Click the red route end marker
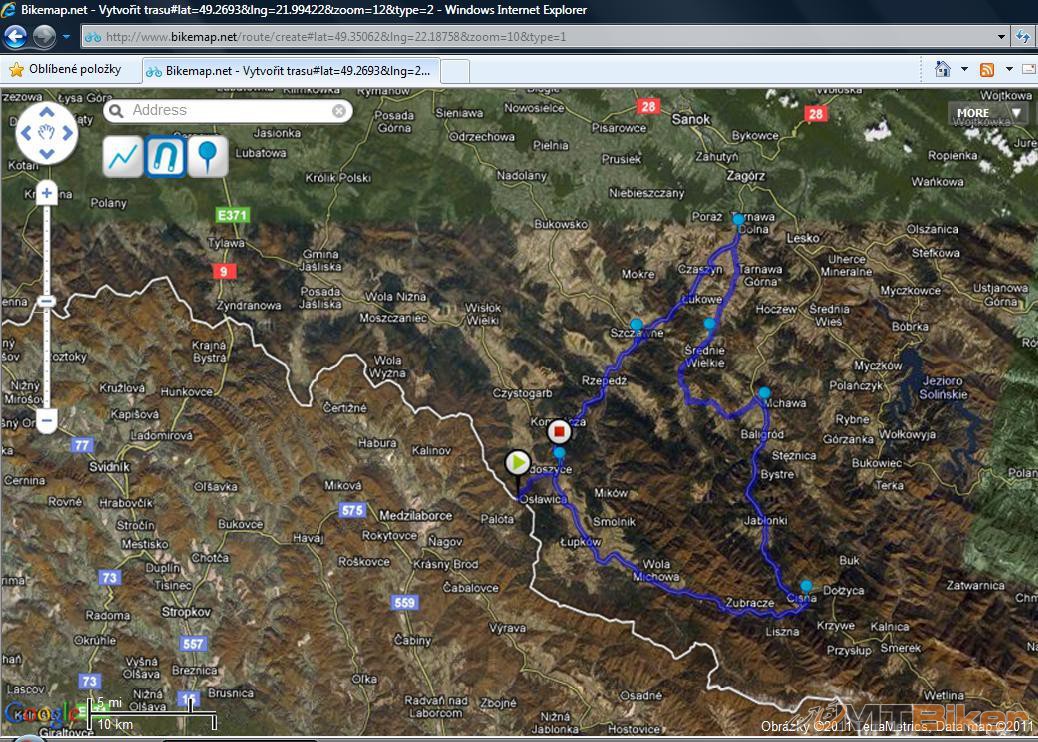 coord(560,432)
